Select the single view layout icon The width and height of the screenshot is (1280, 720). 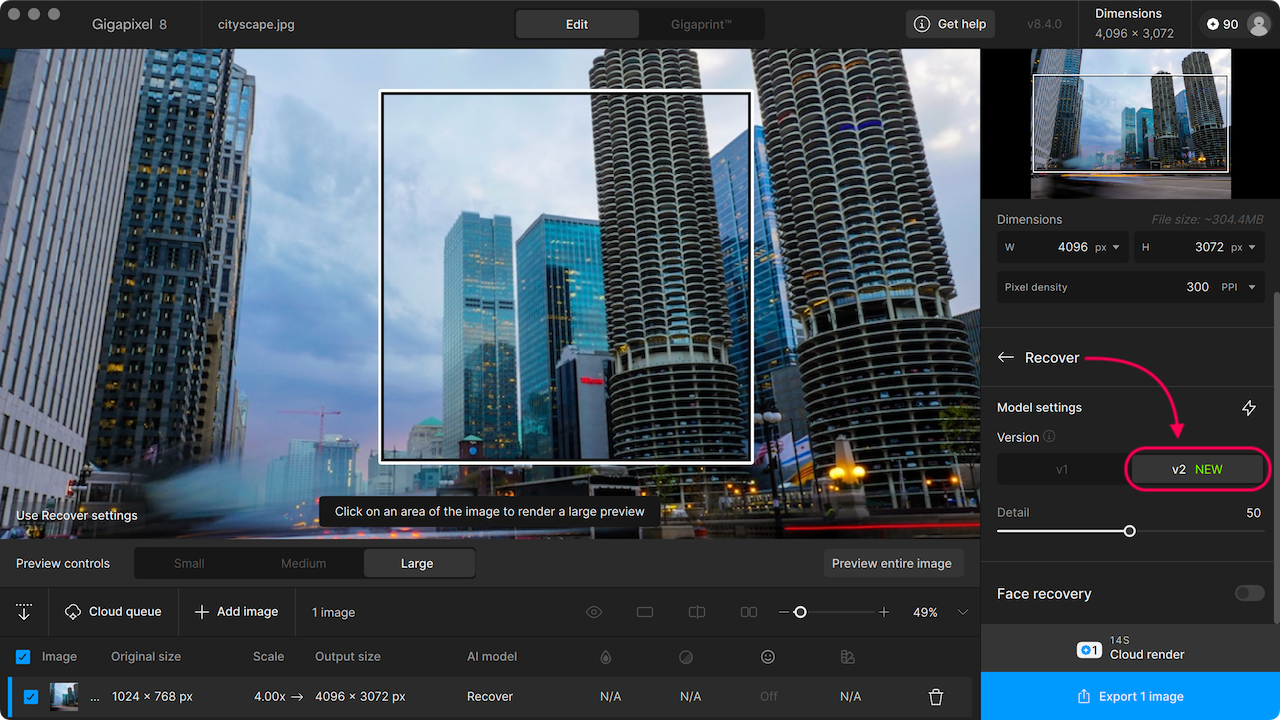click(x=645, y=612)
